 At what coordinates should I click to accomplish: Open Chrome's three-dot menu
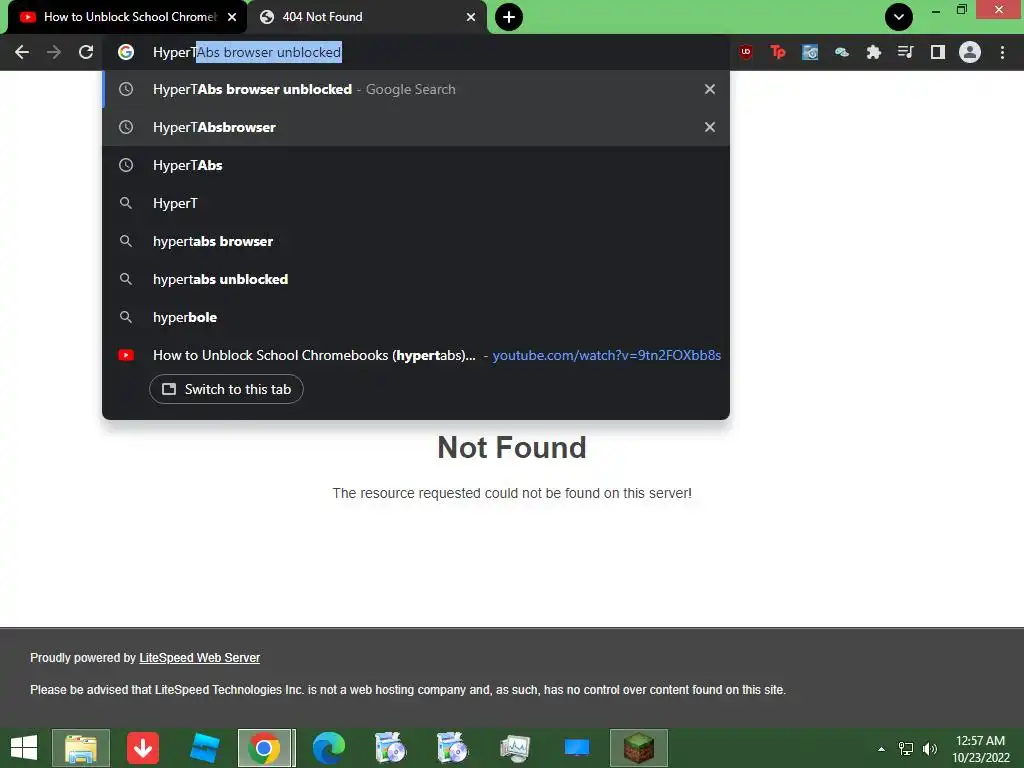tap(1002, 52)
